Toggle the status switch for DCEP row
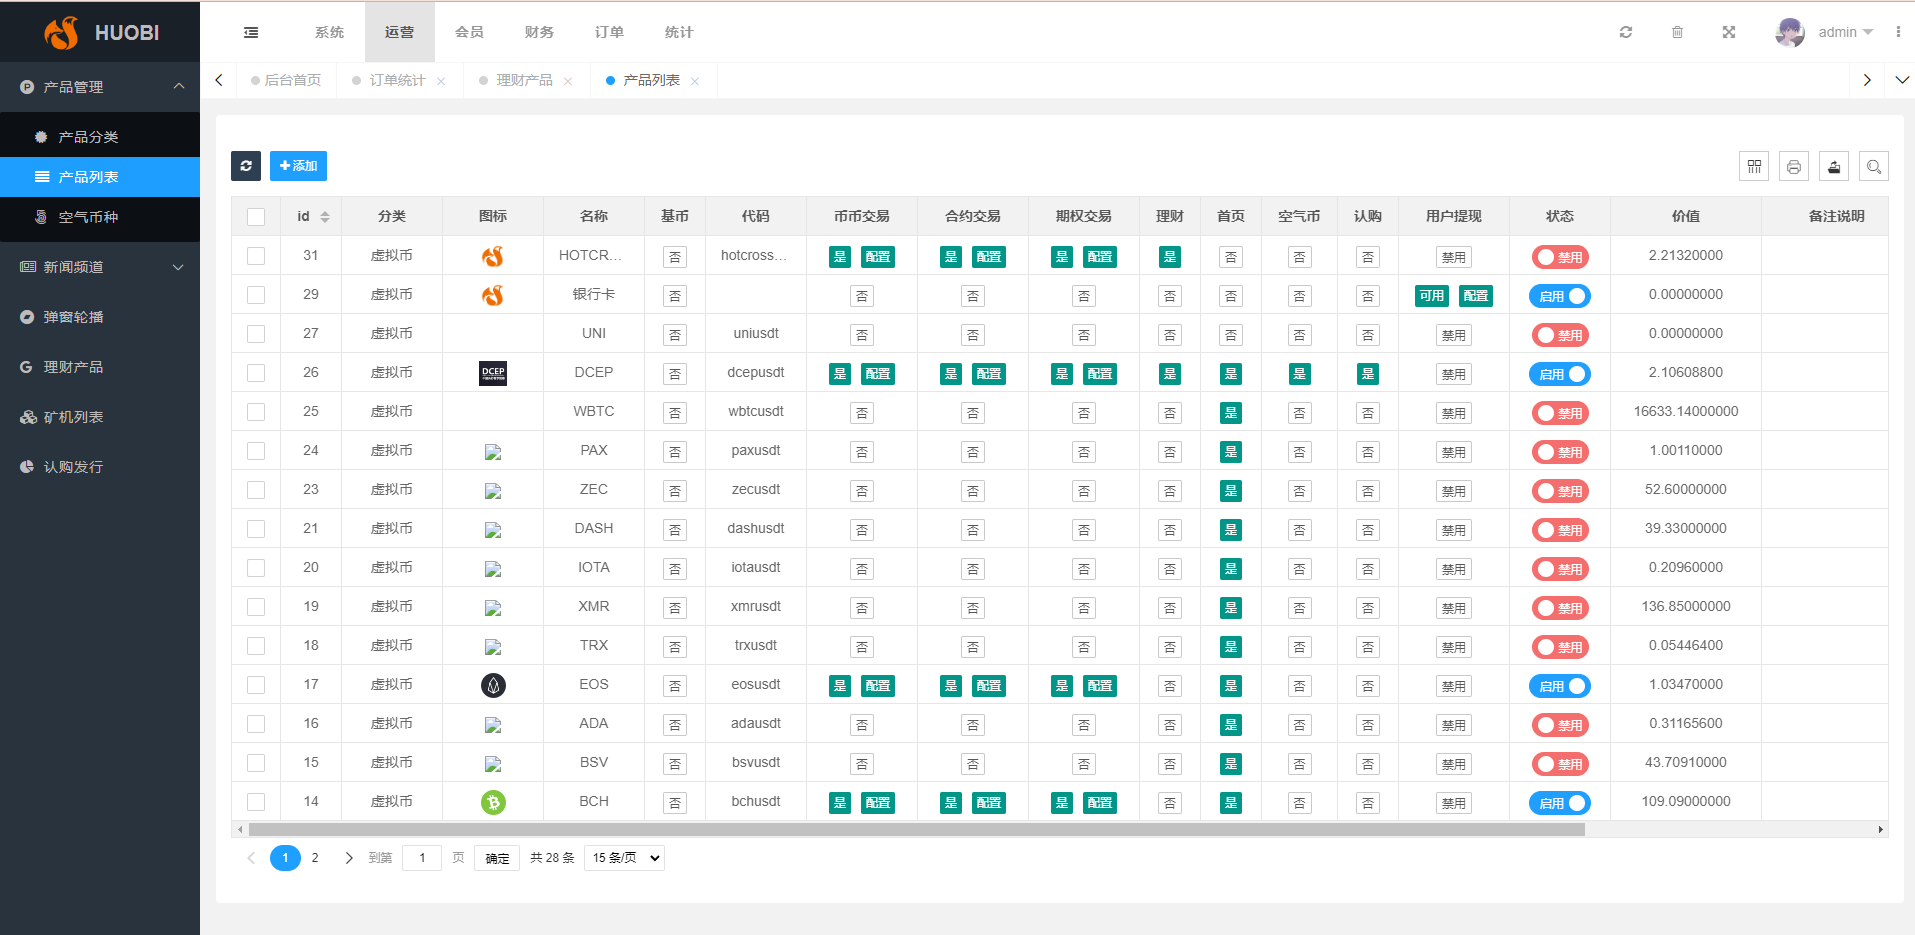The image size is (1915, 935). (x=1559, y=374)
